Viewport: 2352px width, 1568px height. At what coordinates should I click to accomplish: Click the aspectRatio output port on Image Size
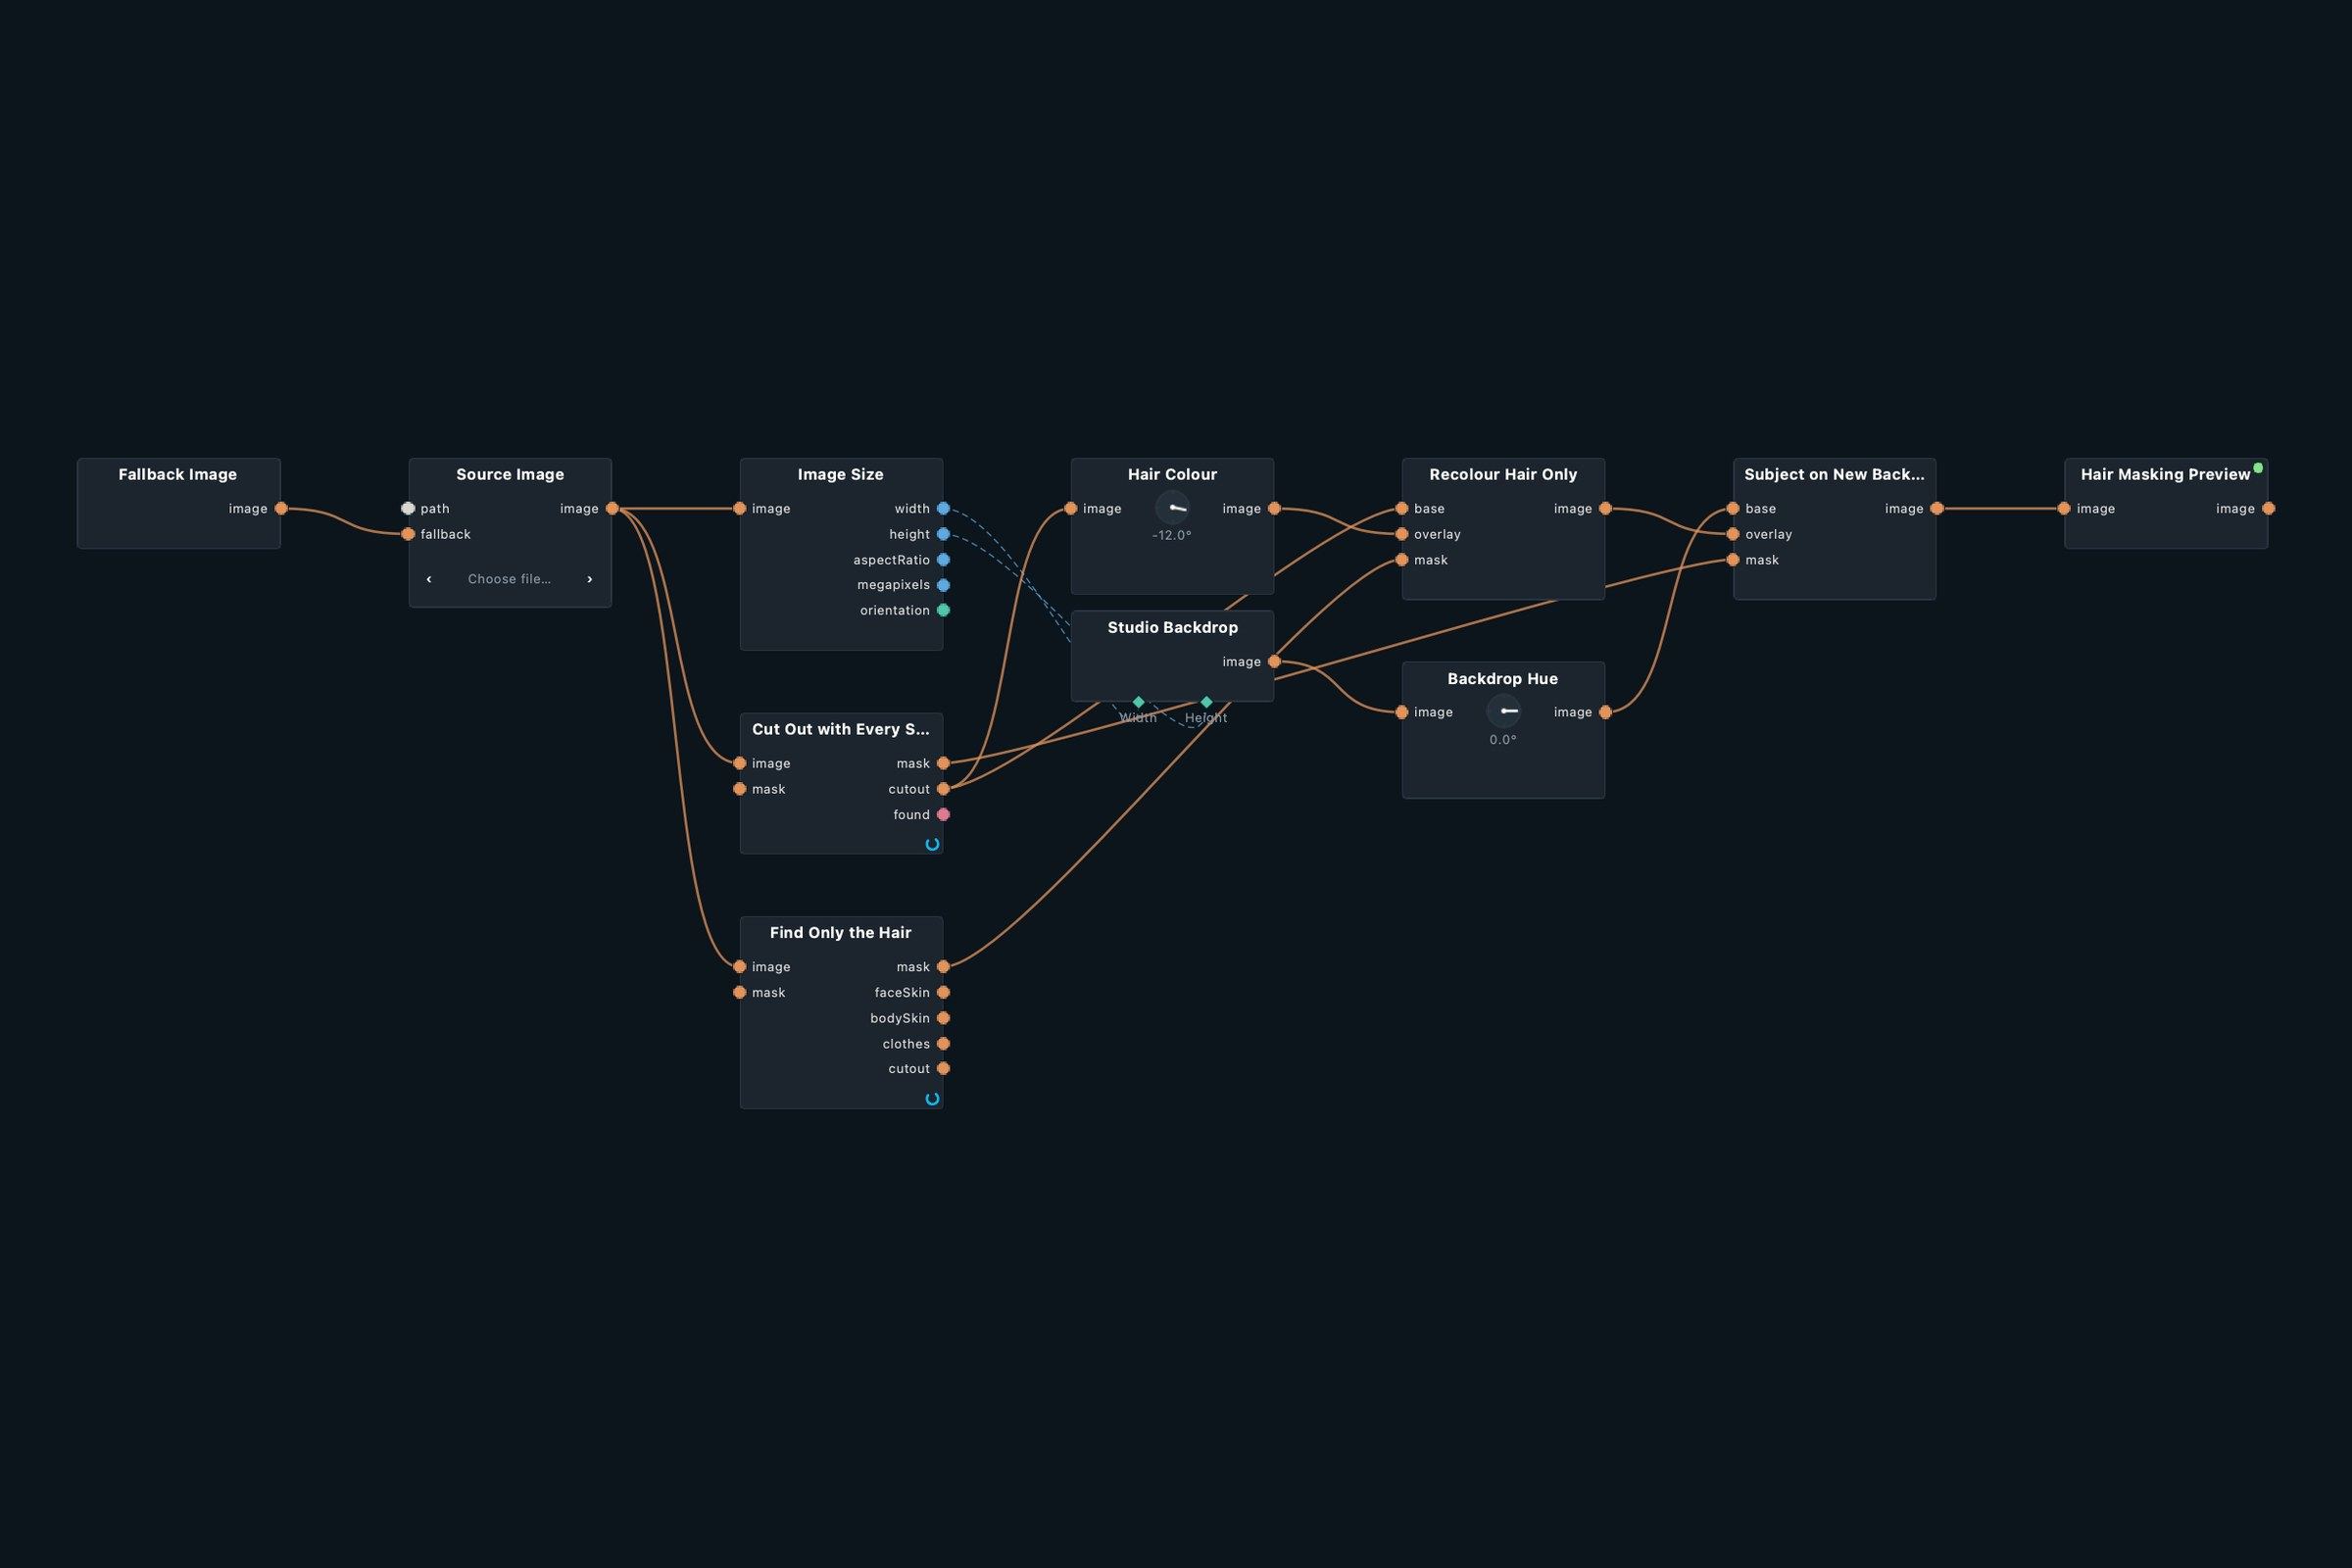(x=943, y=560)
